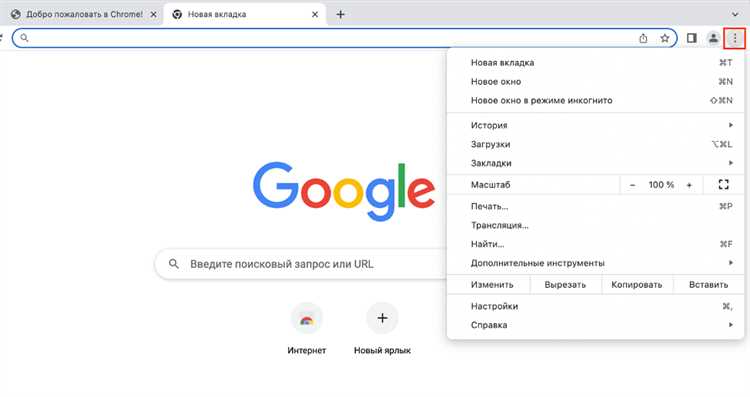The width and height of the screenshot is (750, 397).
Task: Expand the 'Закладки' submenu
Action: pyautogui.click(x=596, y=163)
